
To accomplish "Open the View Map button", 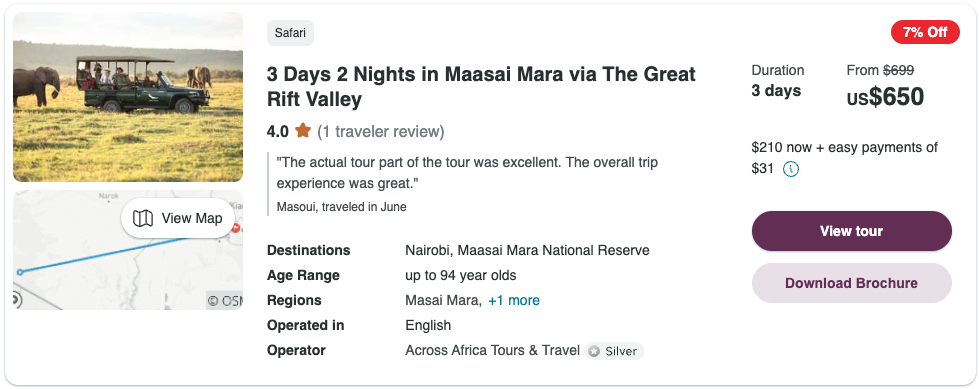I will pyautogui.click(x=178, y=218).
